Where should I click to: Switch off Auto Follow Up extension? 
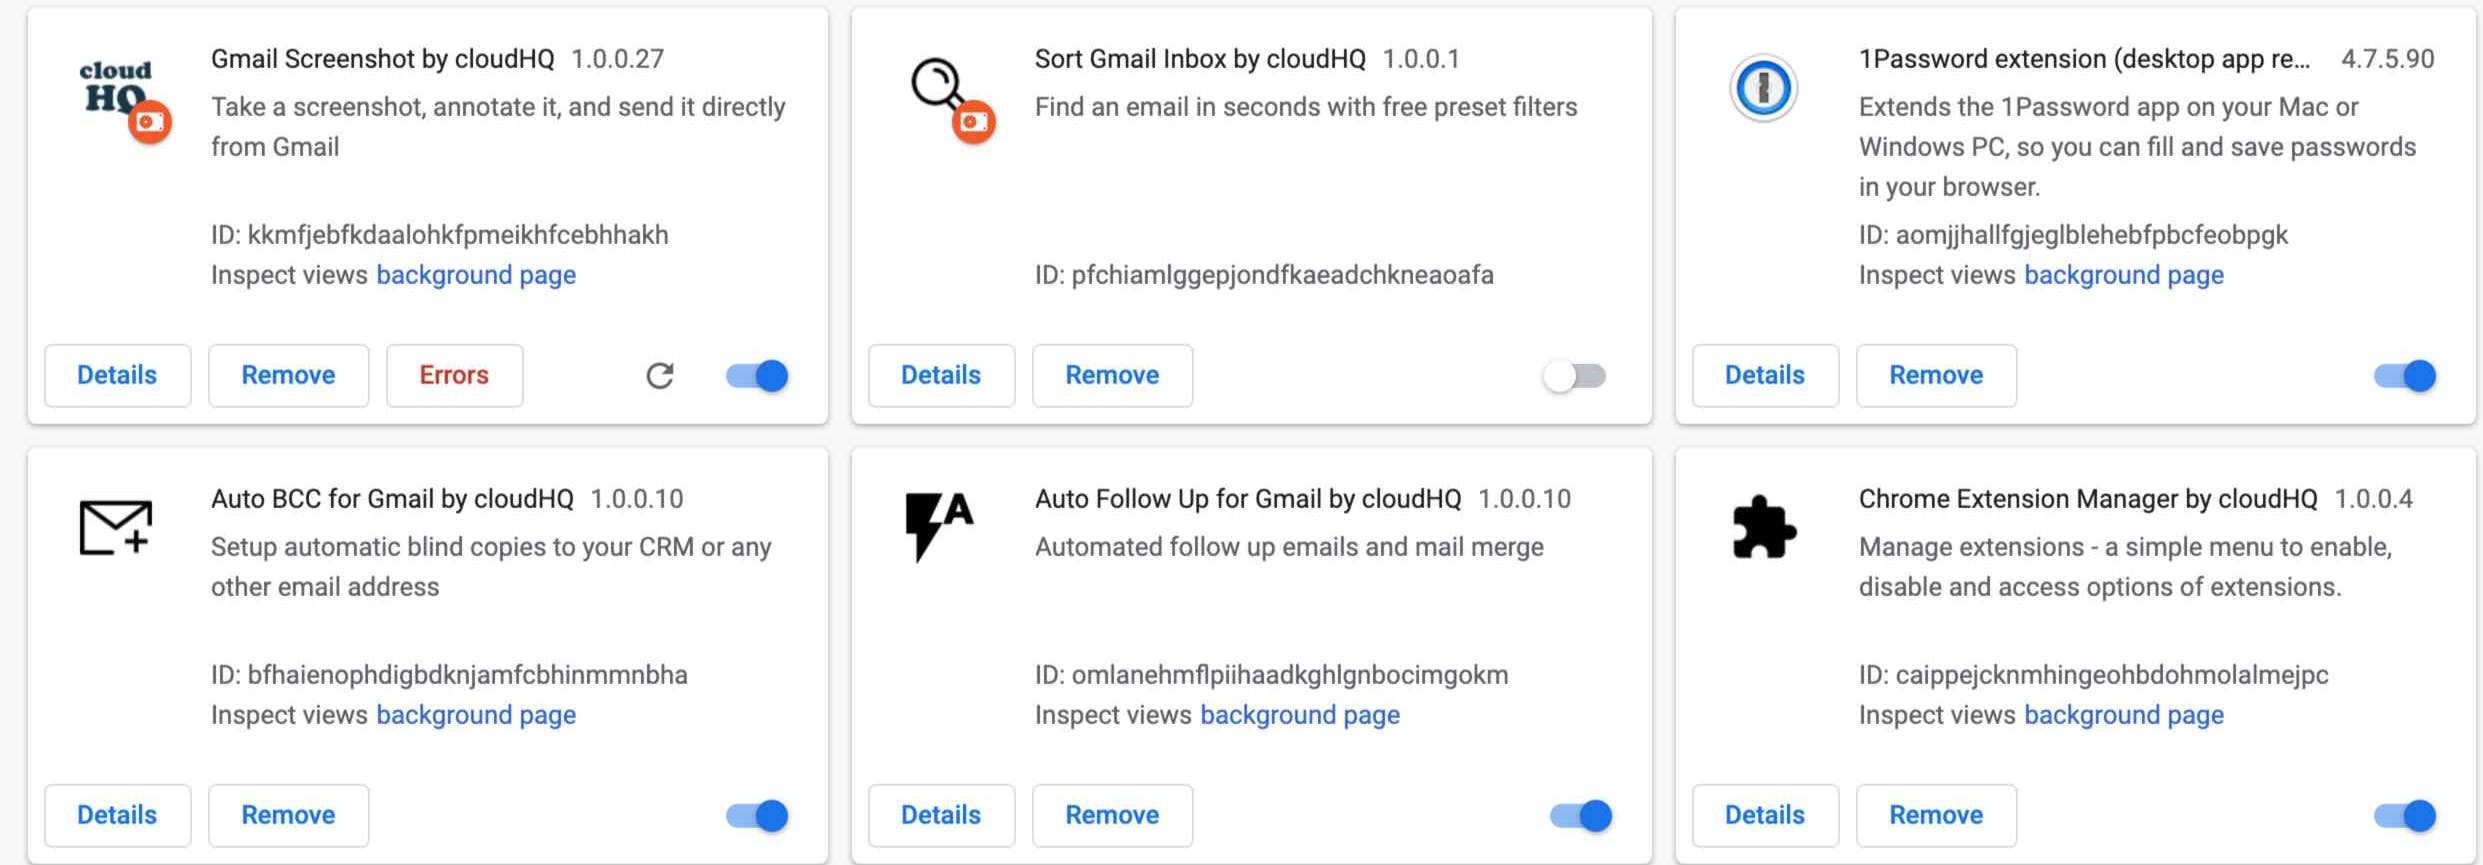1581,816
